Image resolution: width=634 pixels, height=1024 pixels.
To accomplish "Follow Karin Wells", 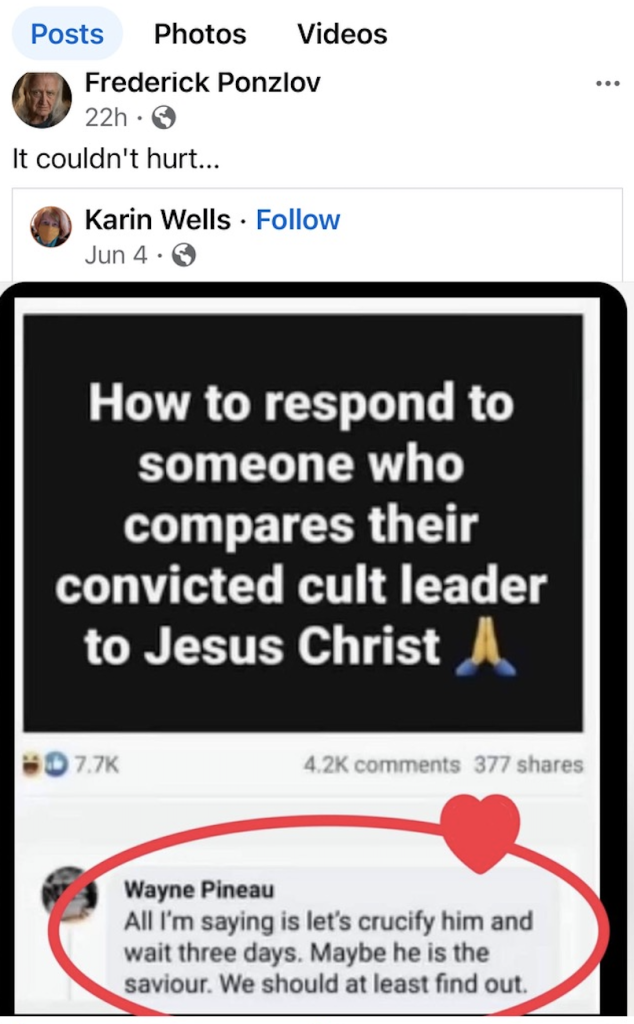I will 298,220.
